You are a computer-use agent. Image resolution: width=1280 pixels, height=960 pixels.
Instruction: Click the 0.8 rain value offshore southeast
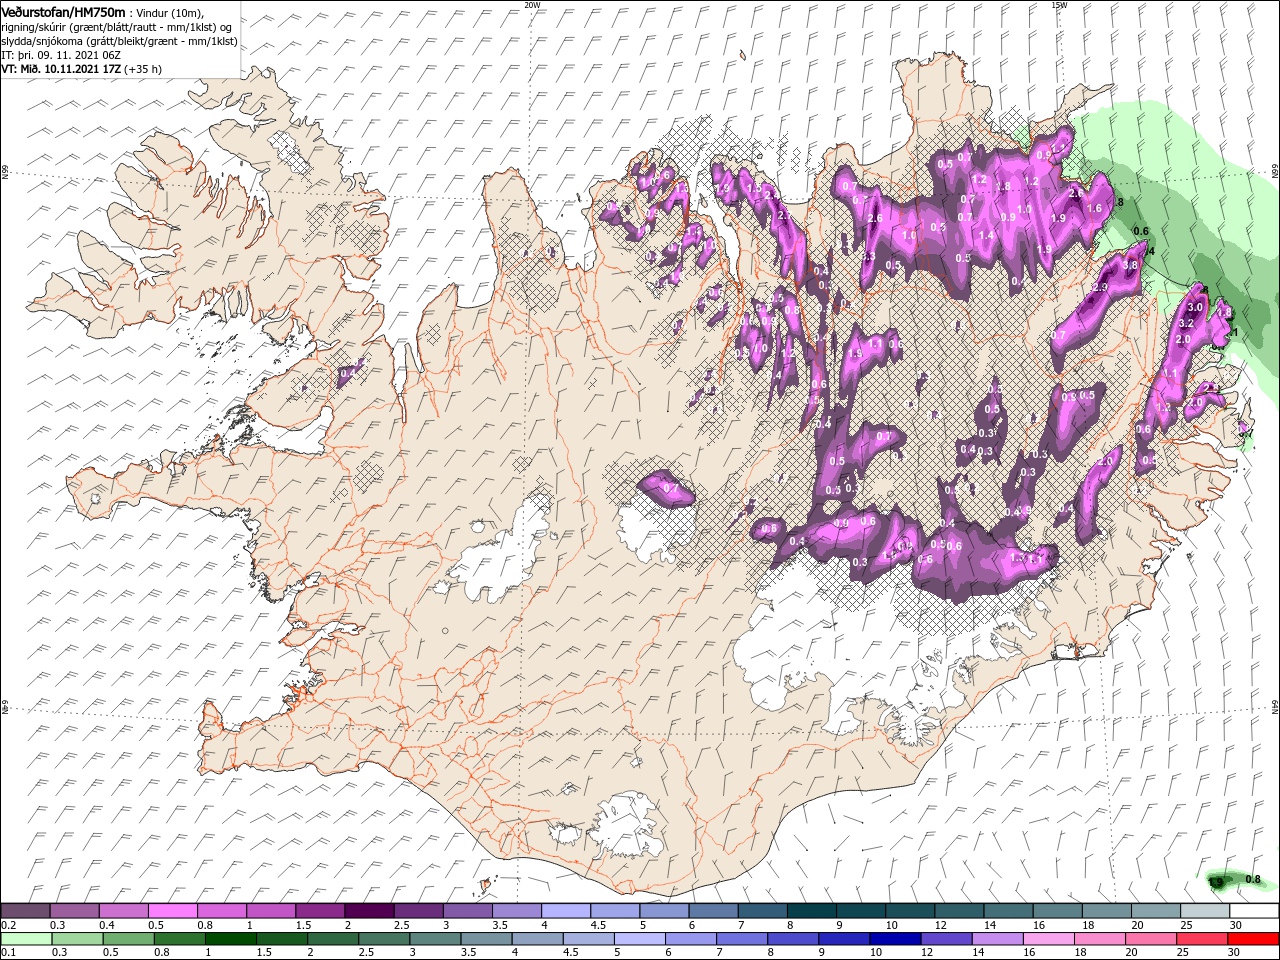click(x=1253, y=880)
